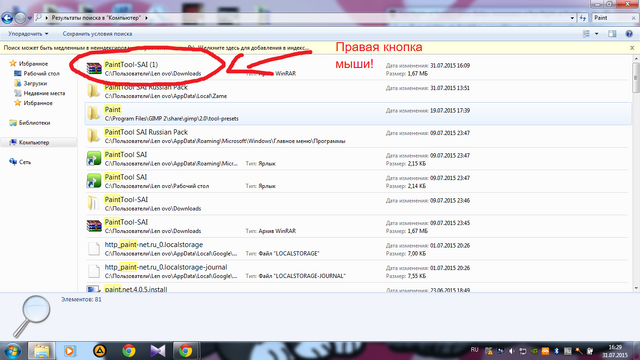The image size is (640, 360).
Task: Click the change view icon in the toolbar
Action: [x=586, y=34]
